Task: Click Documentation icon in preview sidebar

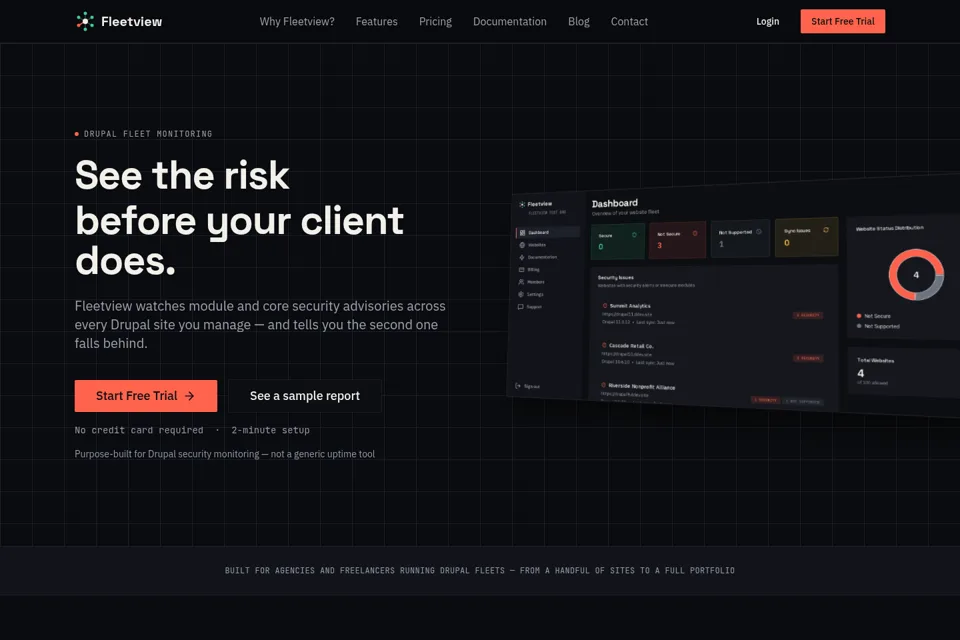Action: click(x=522, y=257)
